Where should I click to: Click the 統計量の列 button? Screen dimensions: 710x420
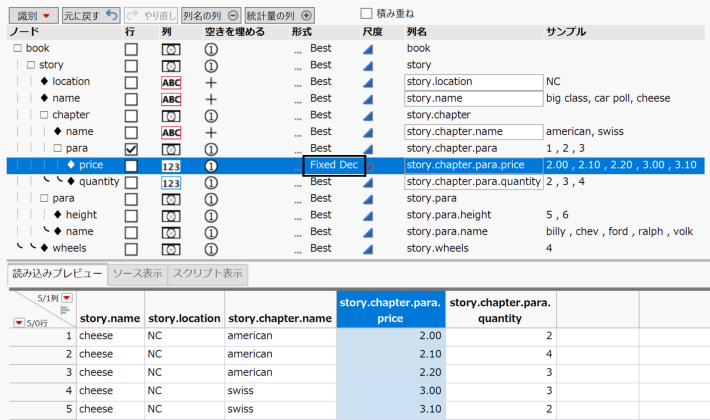280,16
